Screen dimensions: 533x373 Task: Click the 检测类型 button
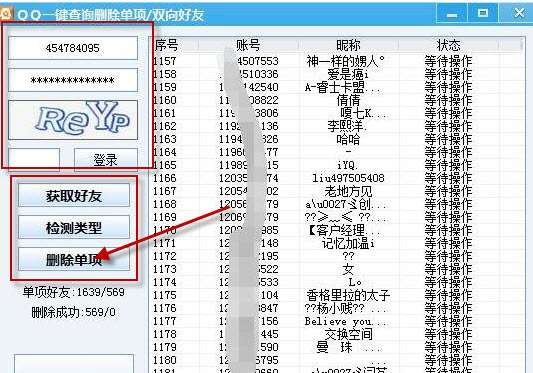tap(74, 227)
